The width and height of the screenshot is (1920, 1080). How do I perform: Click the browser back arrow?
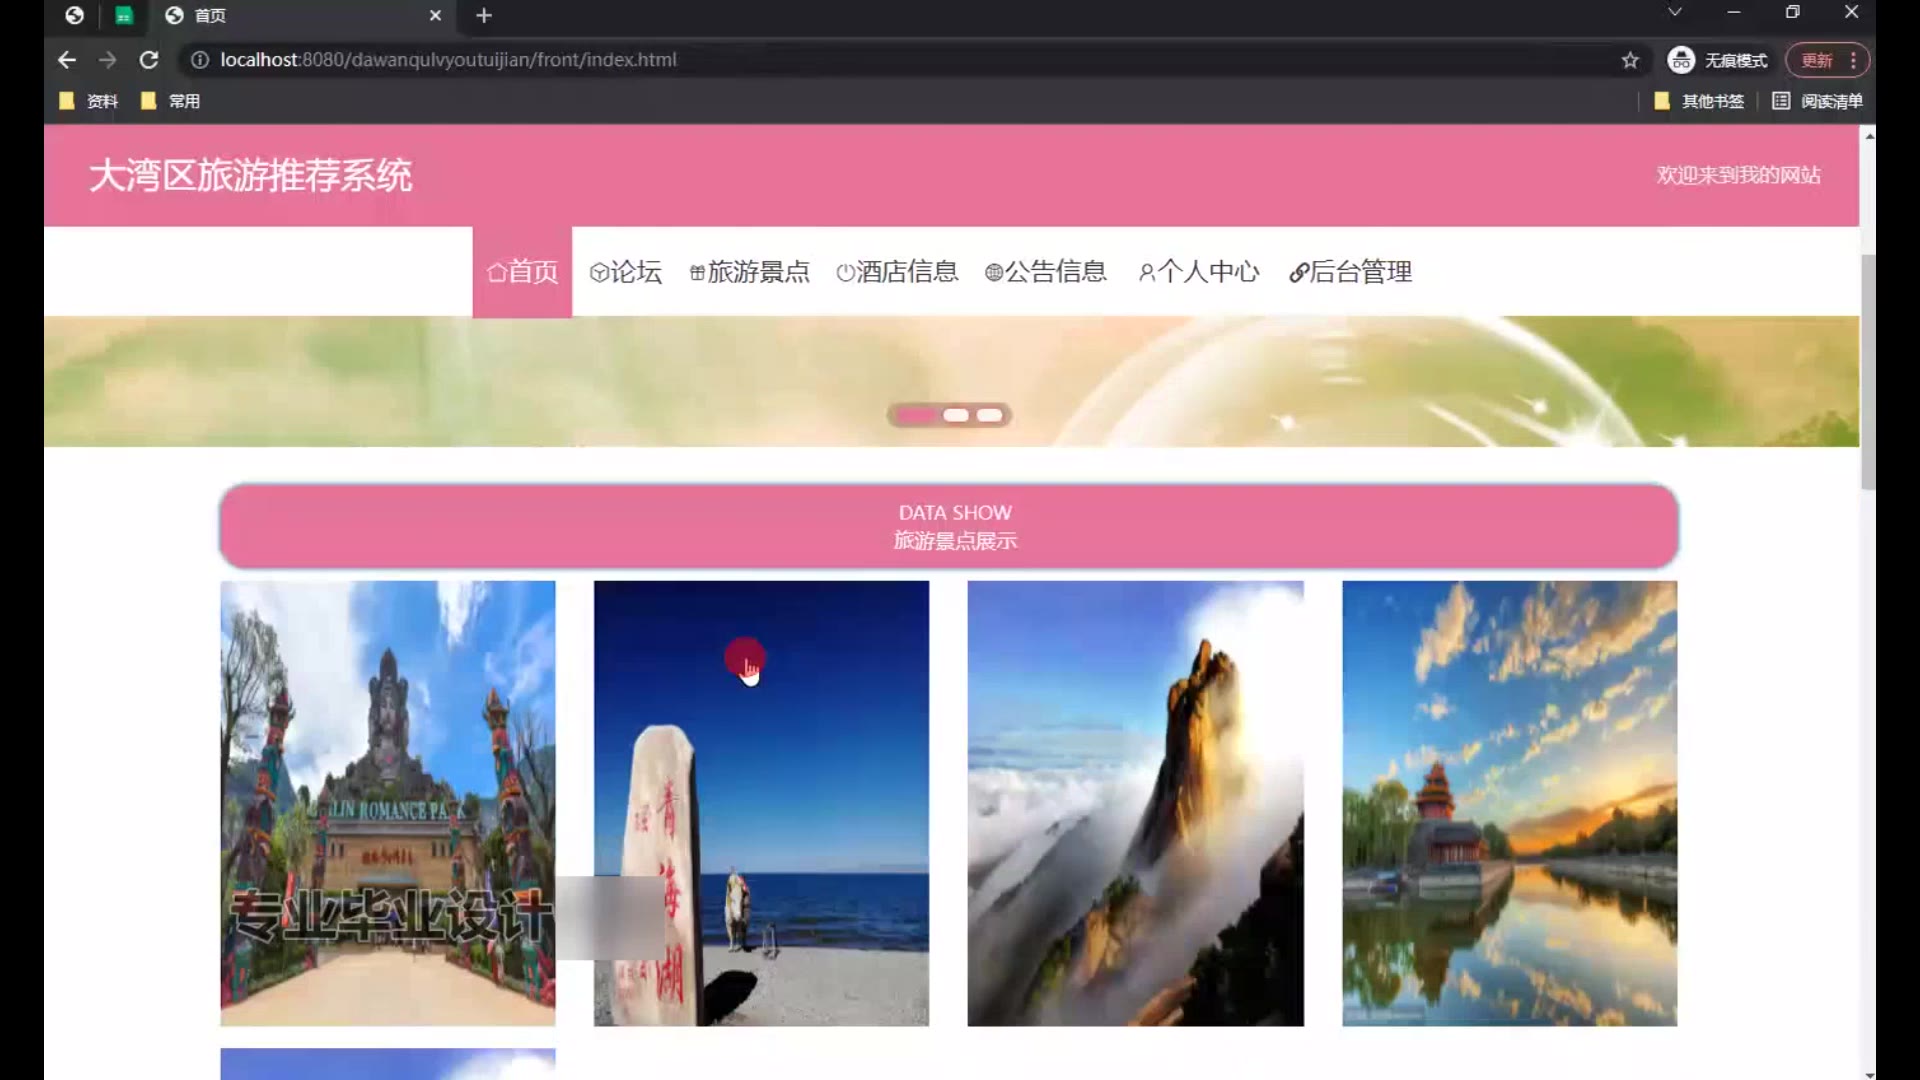(x=66, y=60)
